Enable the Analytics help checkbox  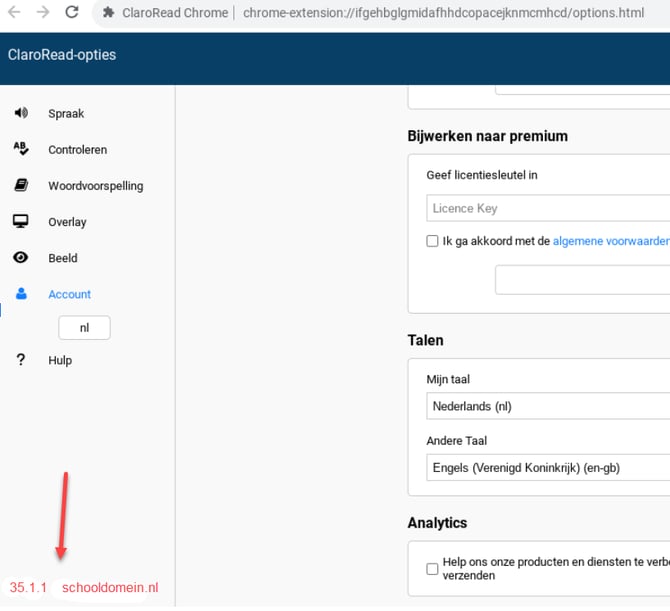(432, 568)
